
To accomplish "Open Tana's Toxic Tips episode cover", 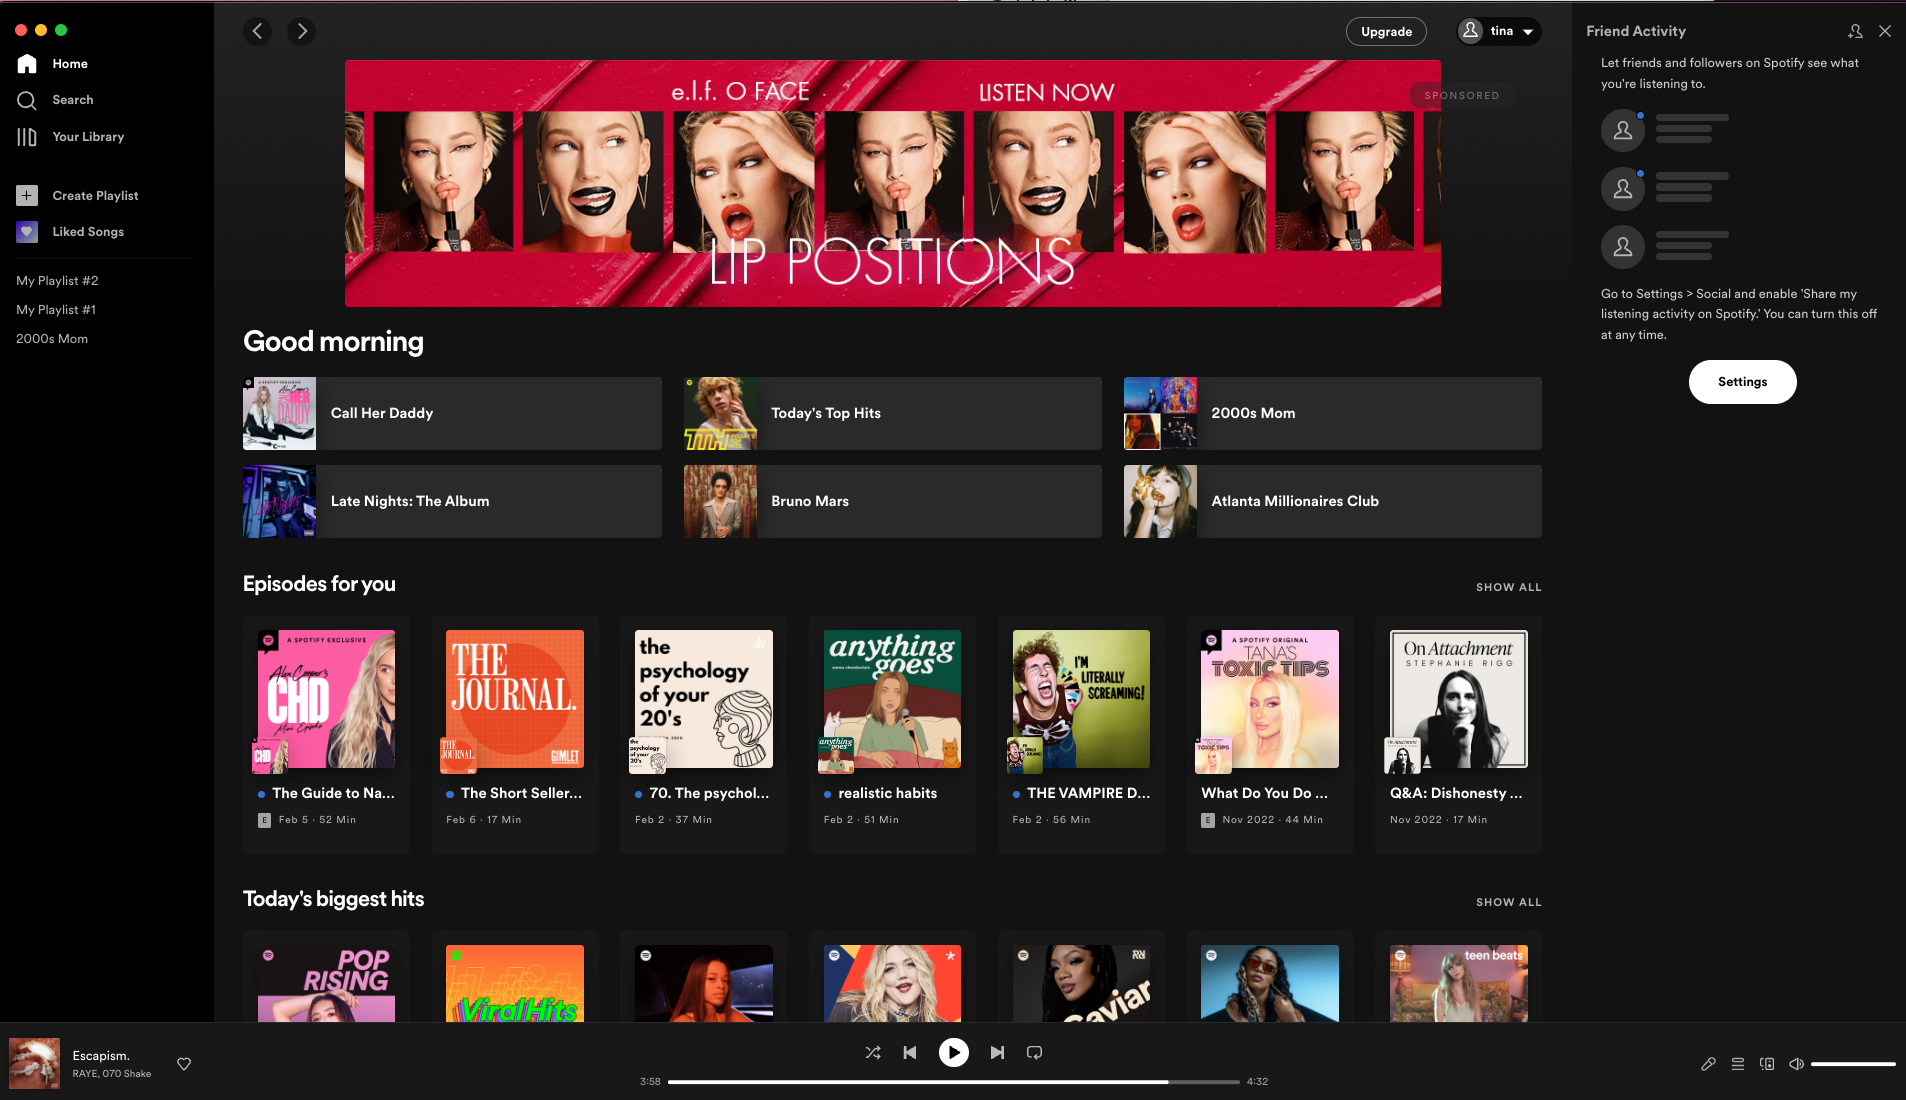I will pos(1270,699).
